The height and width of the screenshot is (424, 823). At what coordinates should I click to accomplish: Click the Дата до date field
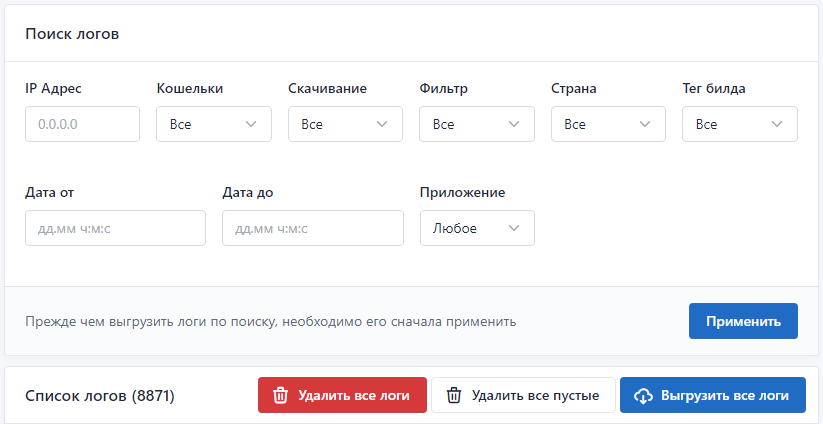pyautogui.click(x=313, y=228)
